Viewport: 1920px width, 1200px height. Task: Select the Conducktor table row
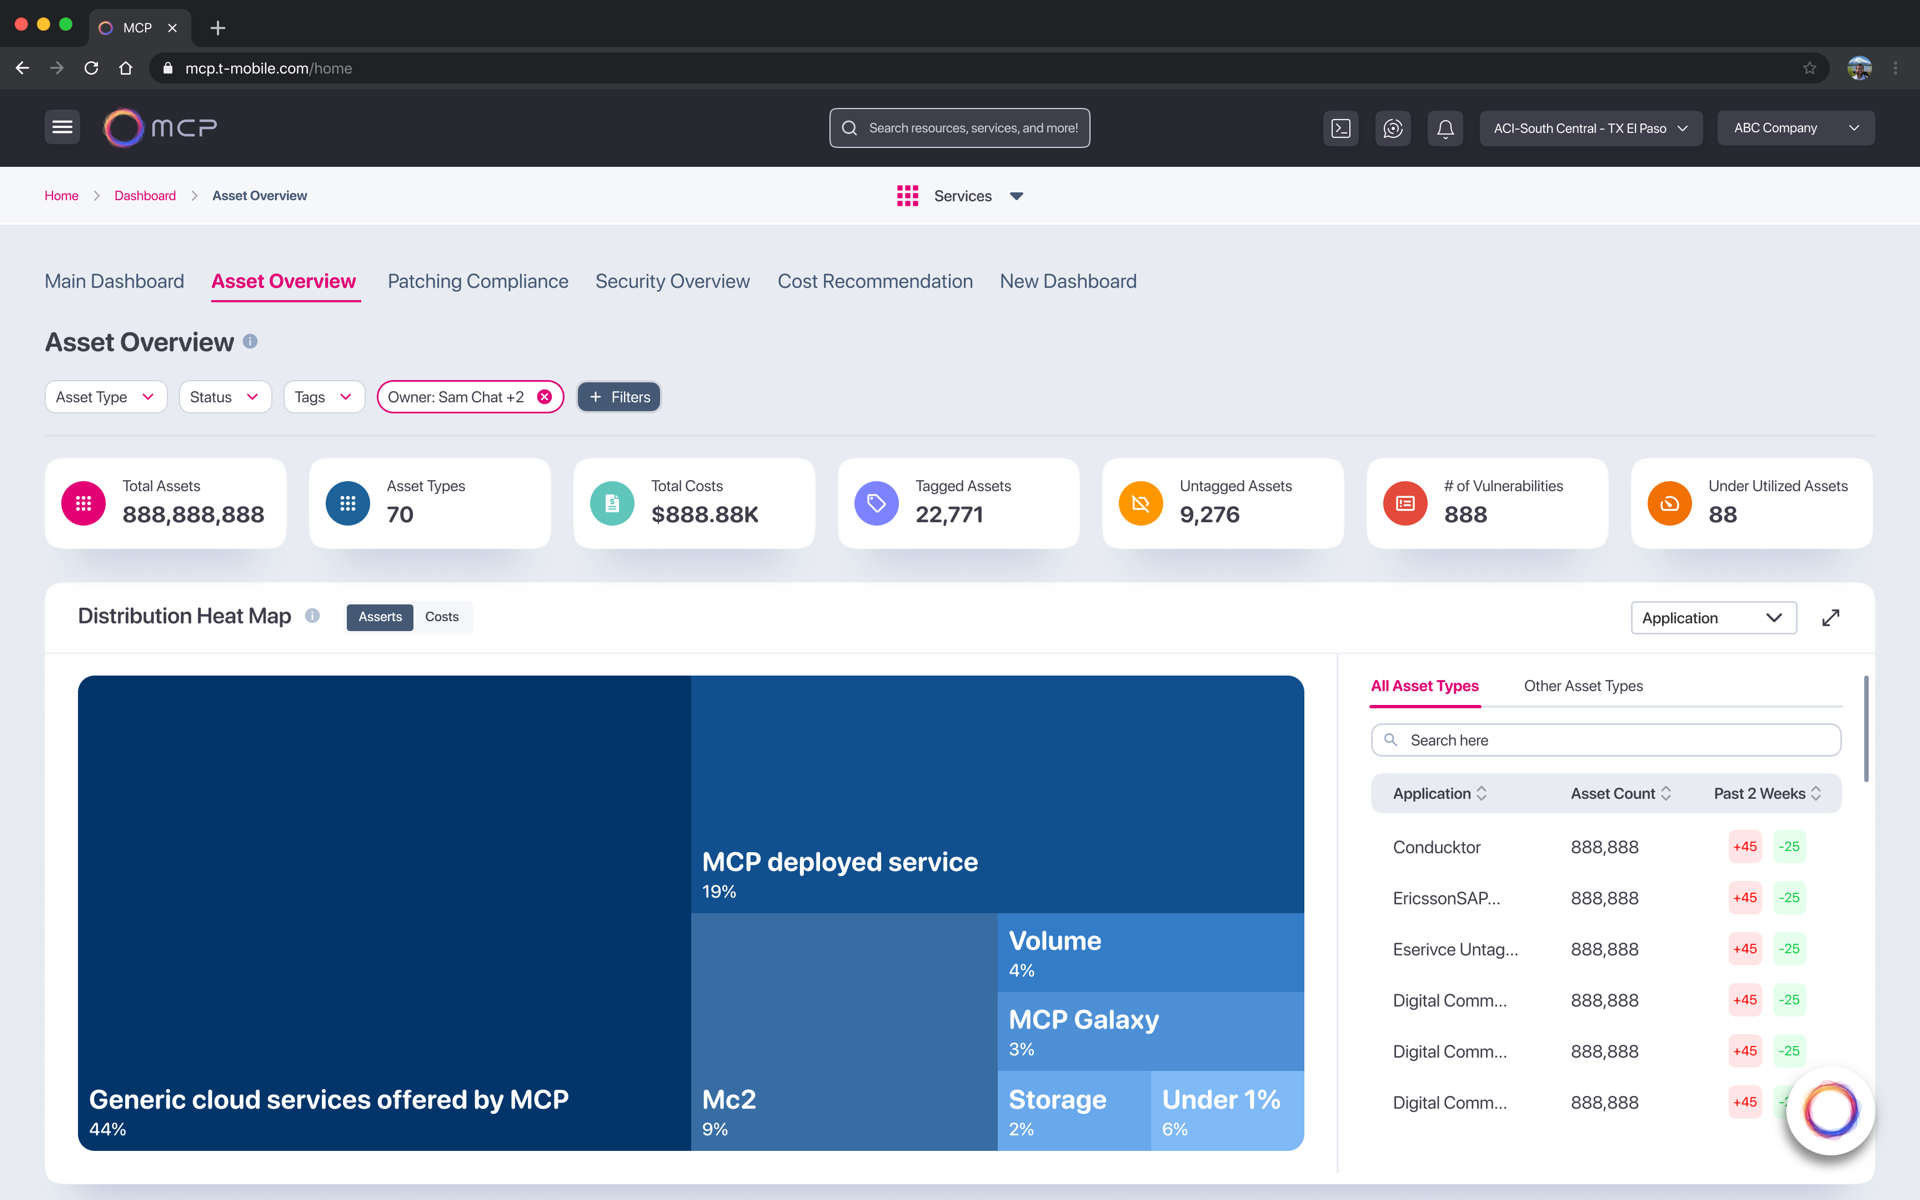[1605, 847]
